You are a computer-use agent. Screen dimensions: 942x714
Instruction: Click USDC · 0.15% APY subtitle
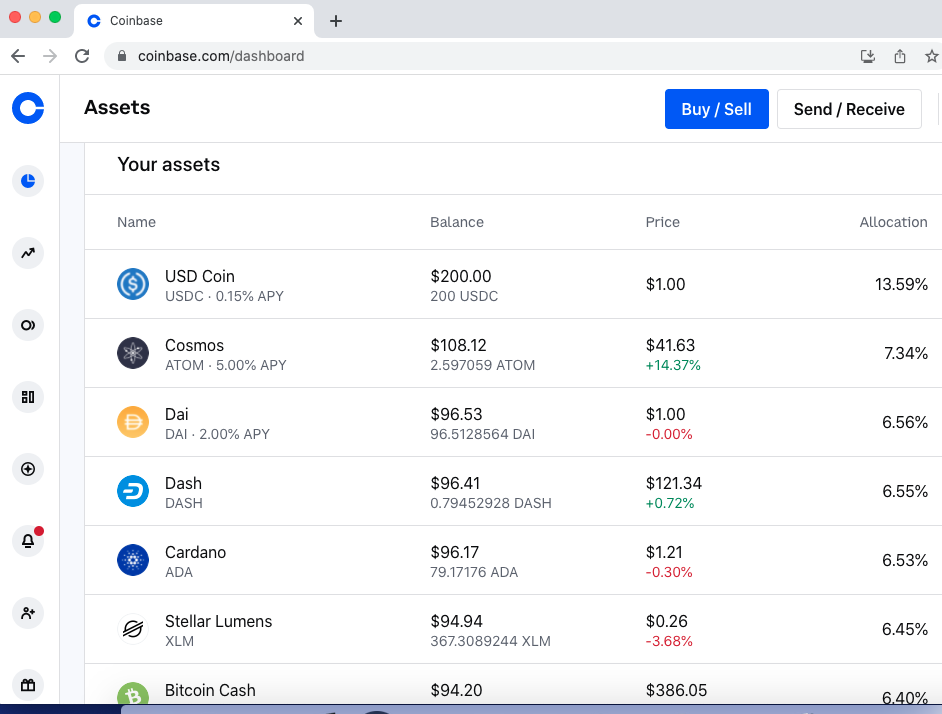click(x=224, y=296)
